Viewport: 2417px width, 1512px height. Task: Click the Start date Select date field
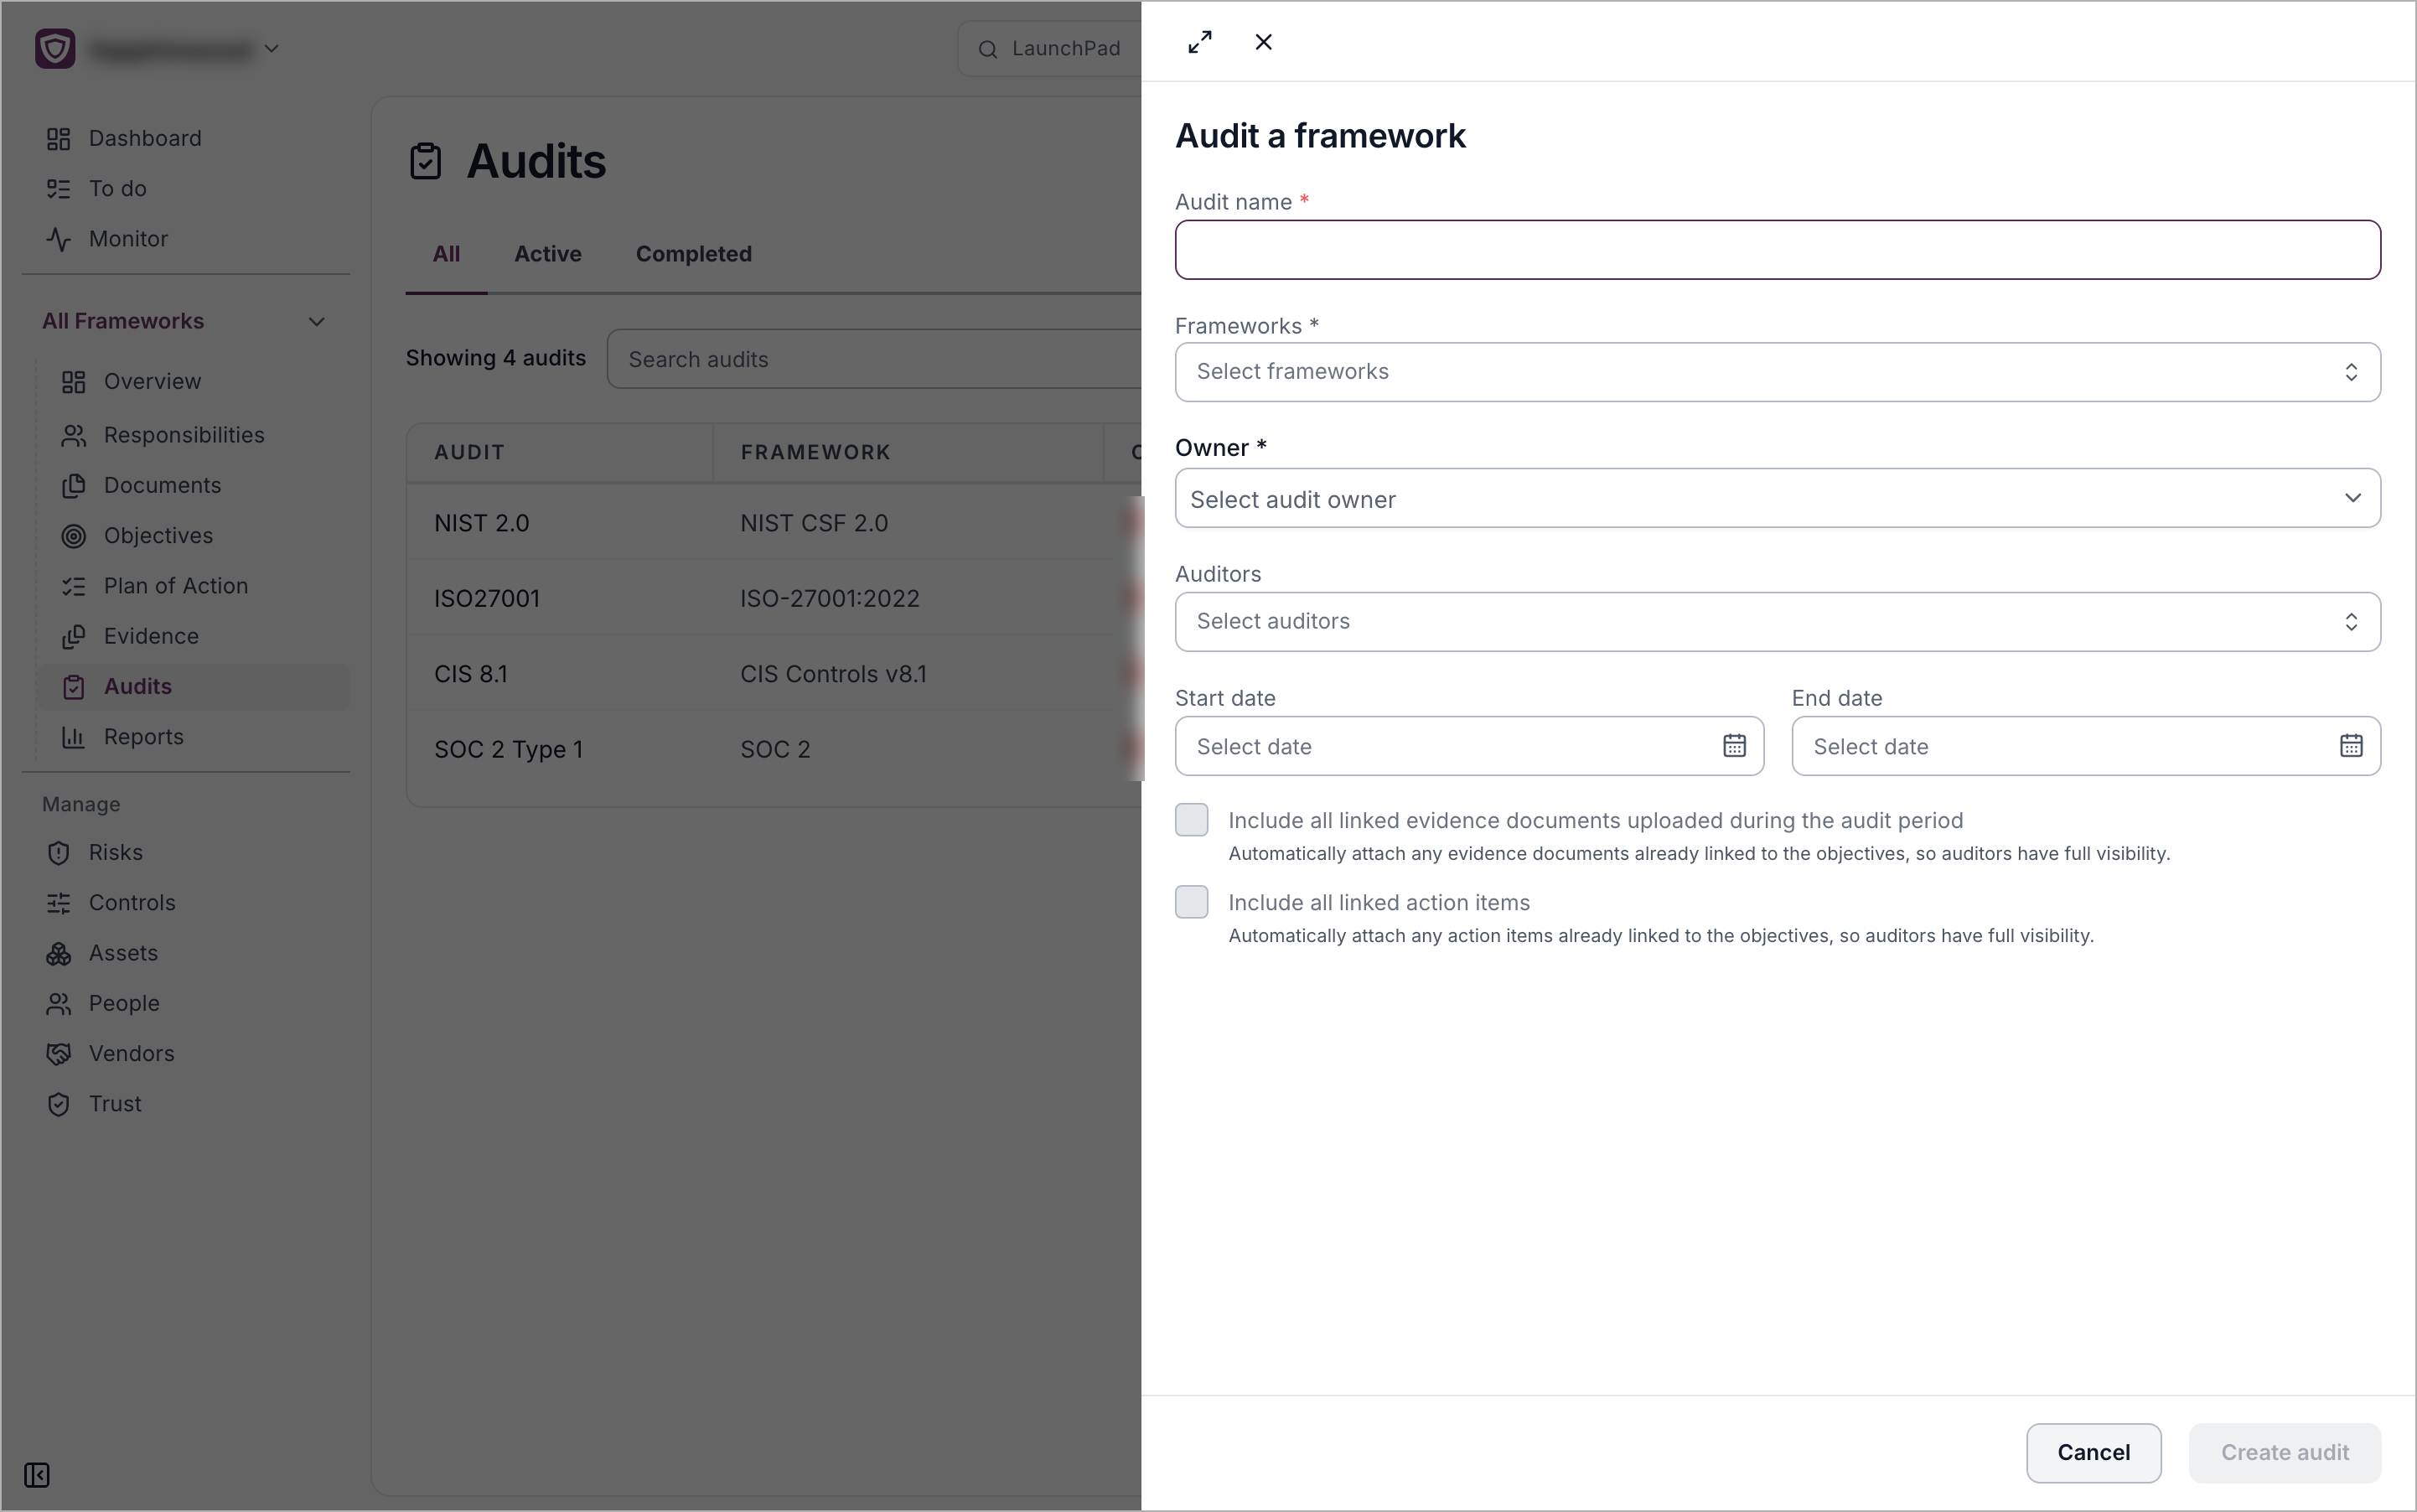click(1469, 746)
